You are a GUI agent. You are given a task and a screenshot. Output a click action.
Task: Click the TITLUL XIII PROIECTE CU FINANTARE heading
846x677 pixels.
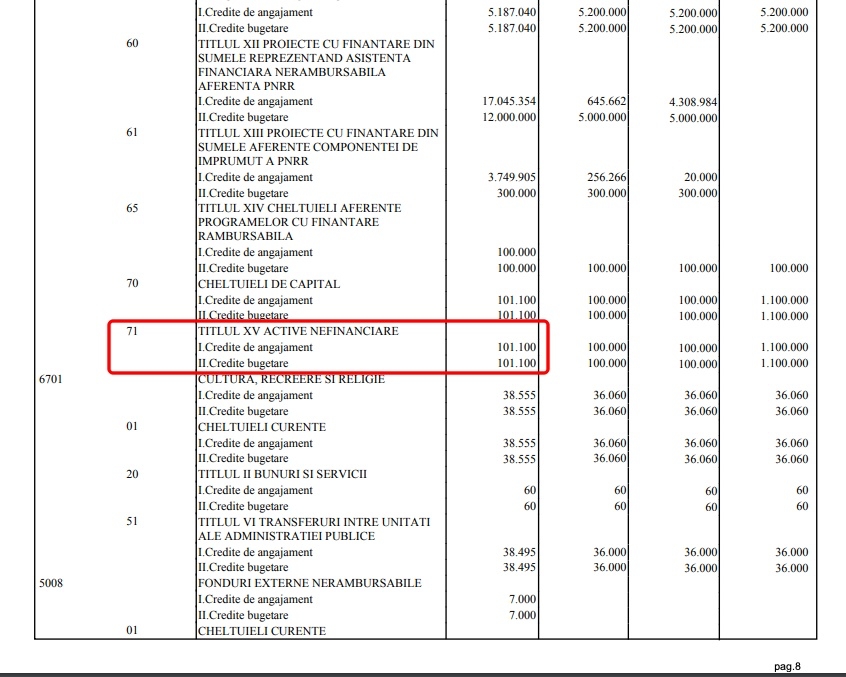(318, 133)
